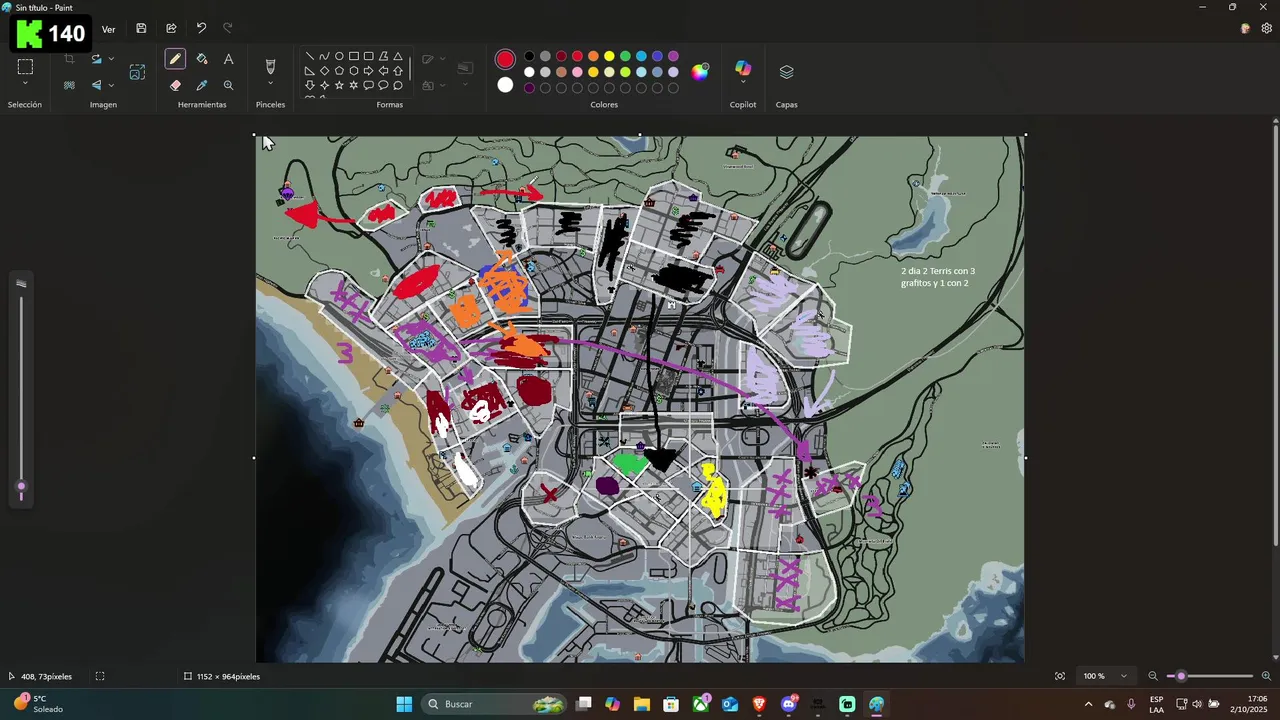Open the image resize tool icon
The height and width of the screenshot is (720, 1280).
click(137, 72)
